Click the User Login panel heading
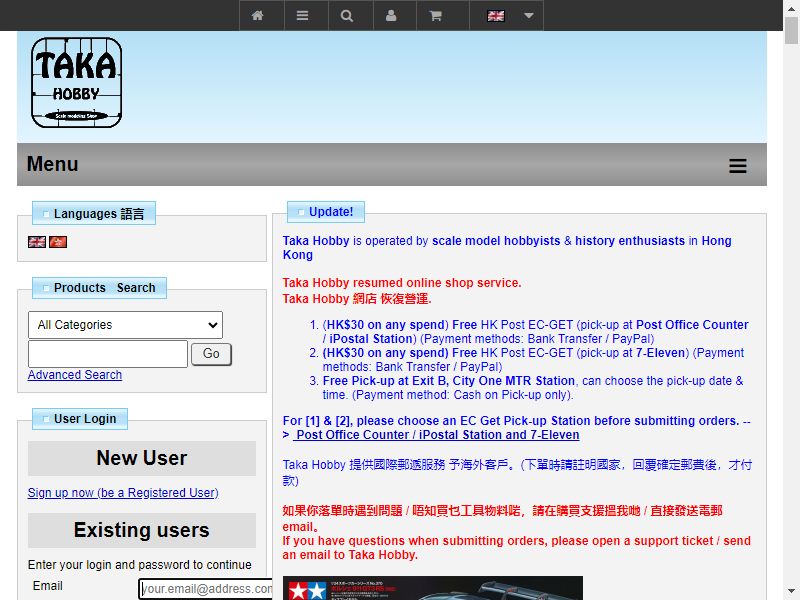 [x=80, y=419]
